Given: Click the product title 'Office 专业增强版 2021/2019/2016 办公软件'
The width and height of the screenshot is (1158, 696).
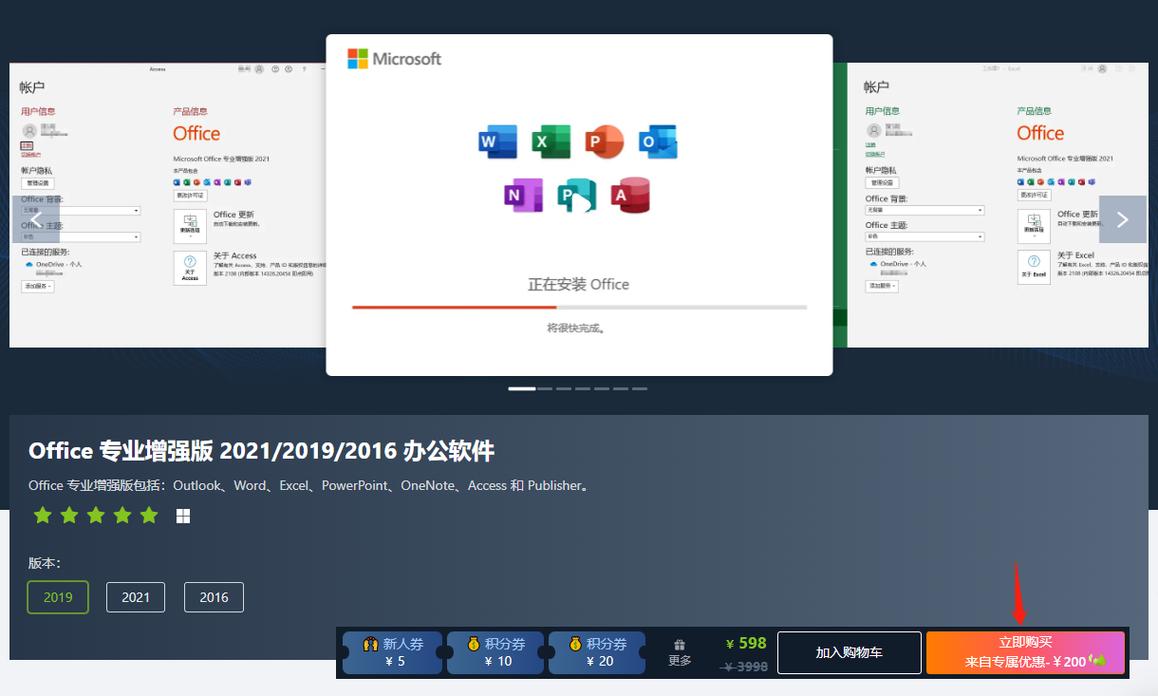Looking at the screenshot, I should point(261,451).
